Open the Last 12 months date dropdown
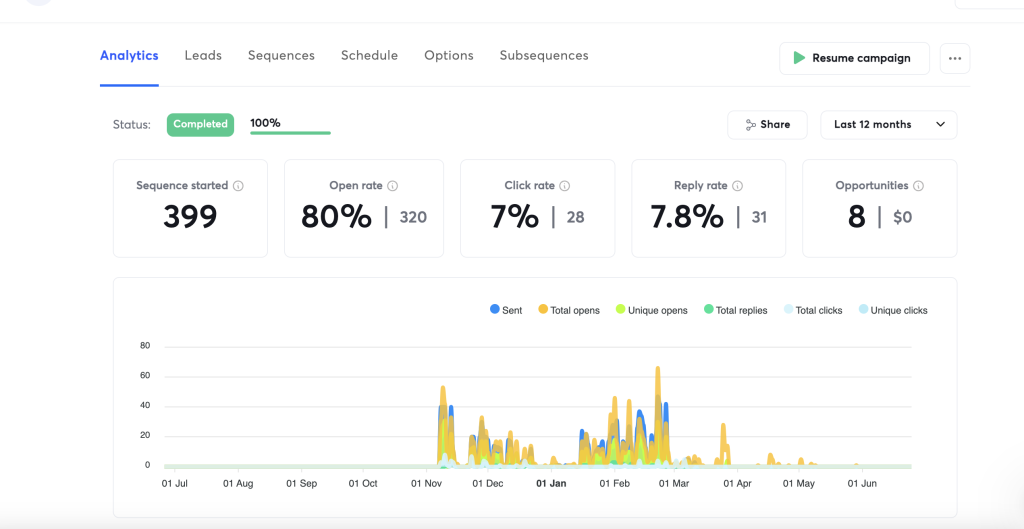Viewport: 1024px width, 529px height. coord(888,125)
